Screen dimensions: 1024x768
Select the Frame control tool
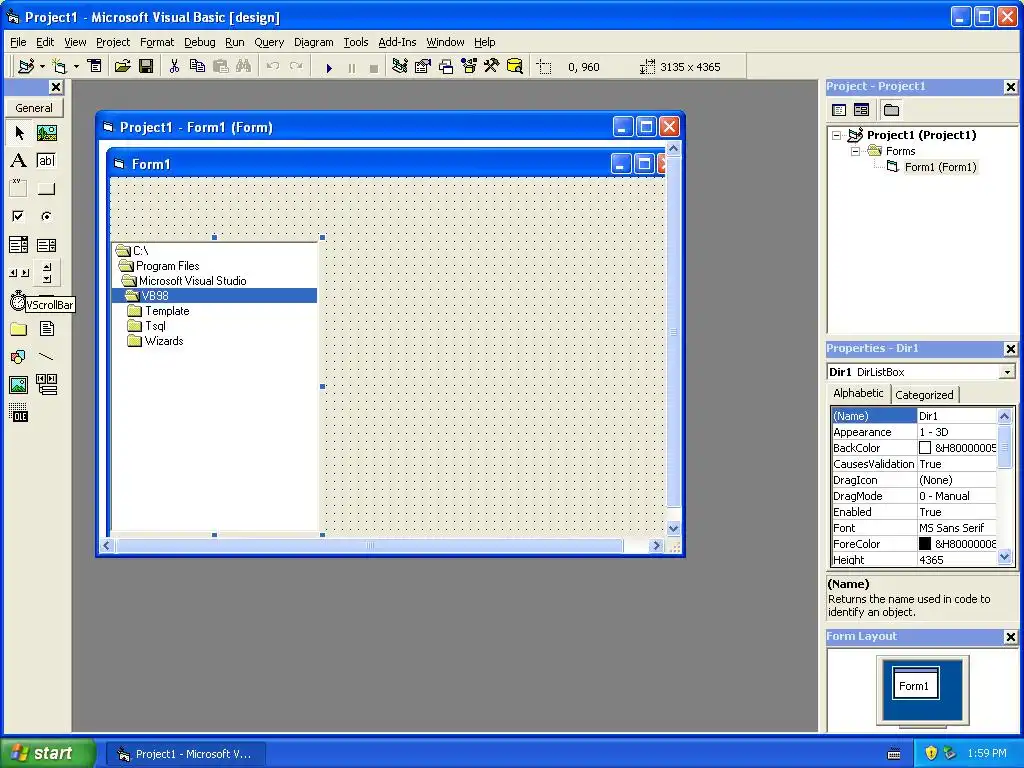[19, 189]
